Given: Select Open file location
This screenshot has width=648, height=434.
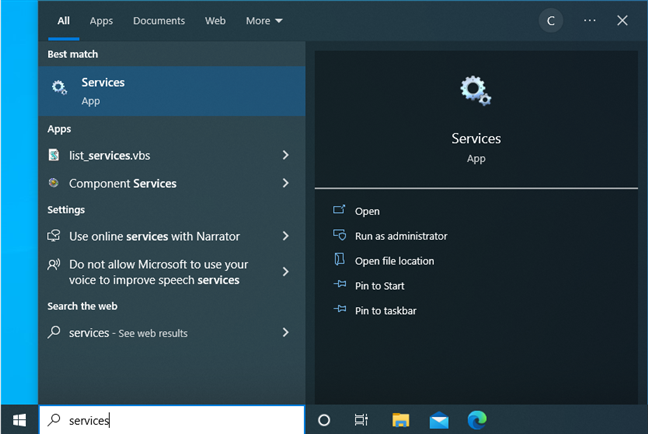Looking at the screenshot, I should click(x=394, y=261).
